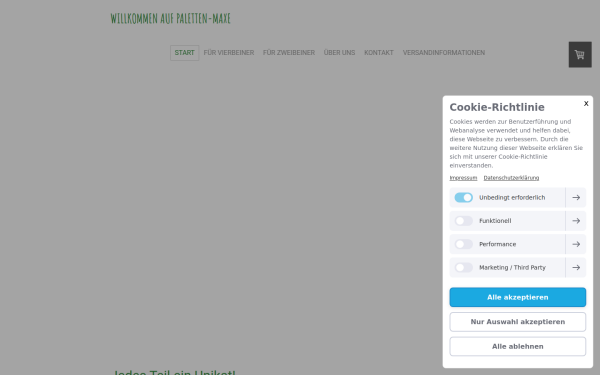Open the shopping cart icon
Image resolution: width=600 pixels, height=375 pixels.
click(x=580, y=55)
